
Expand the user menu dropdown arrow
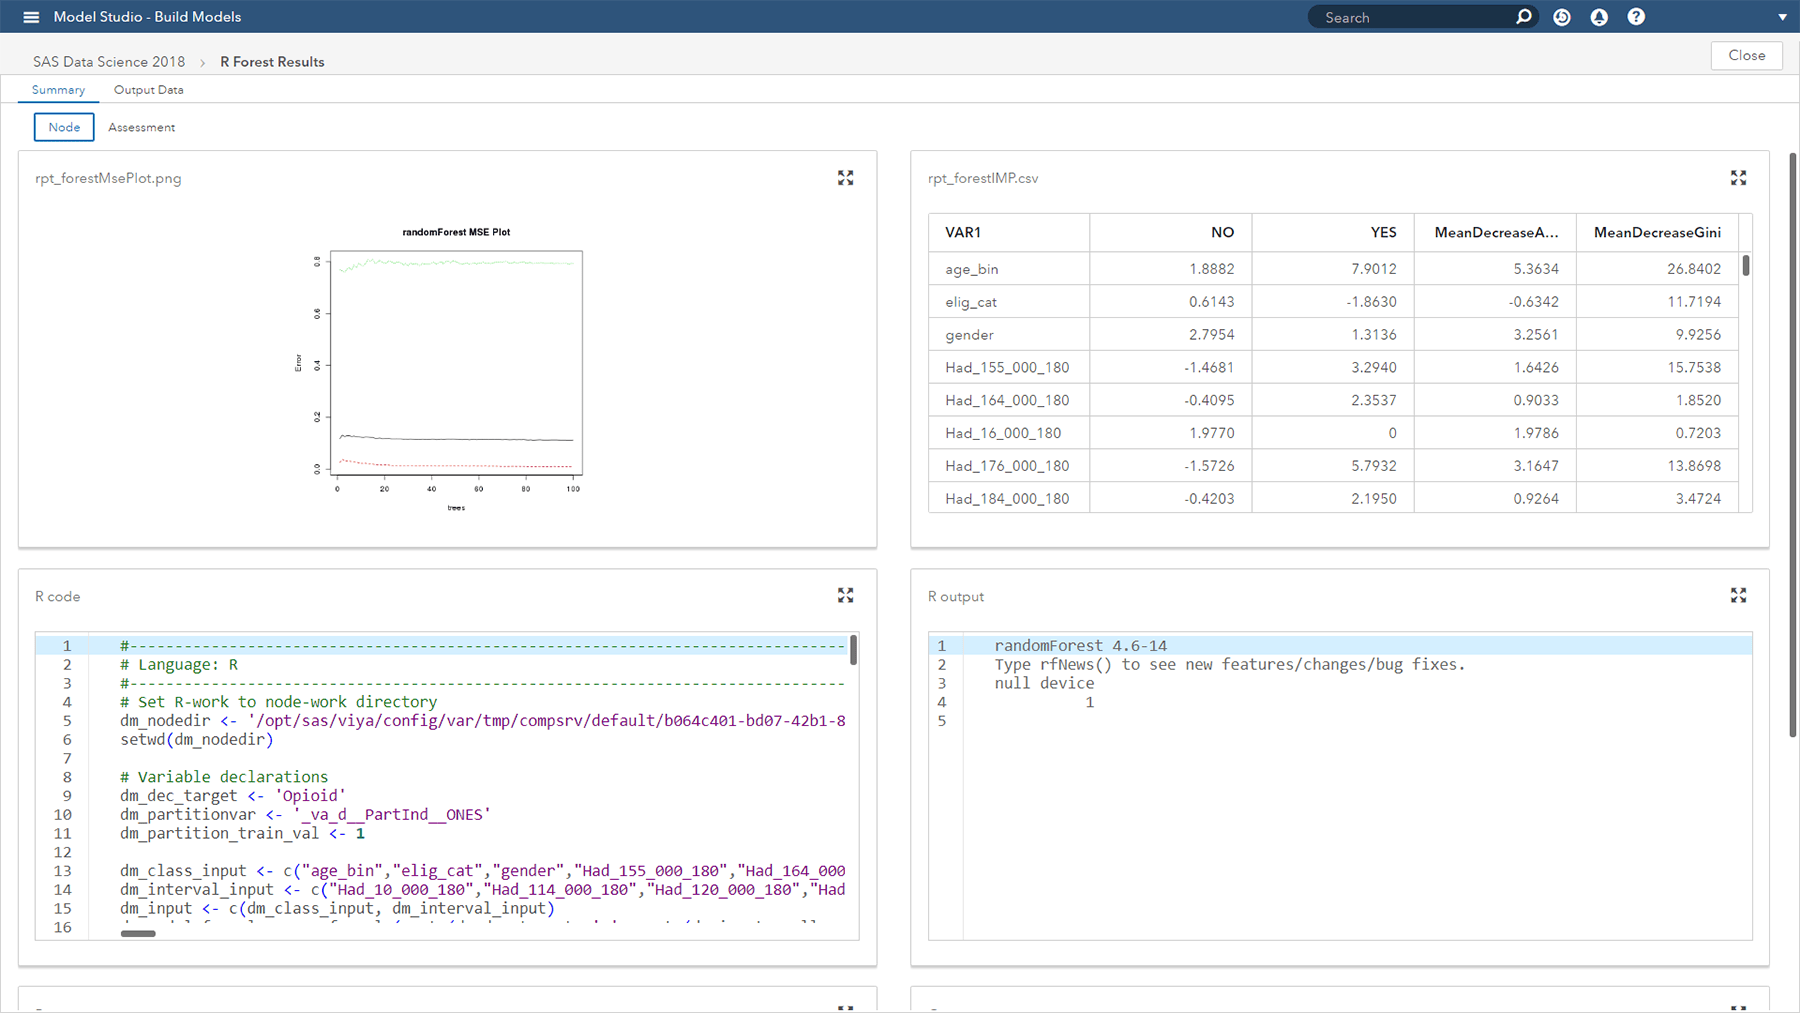(1782, 17)
